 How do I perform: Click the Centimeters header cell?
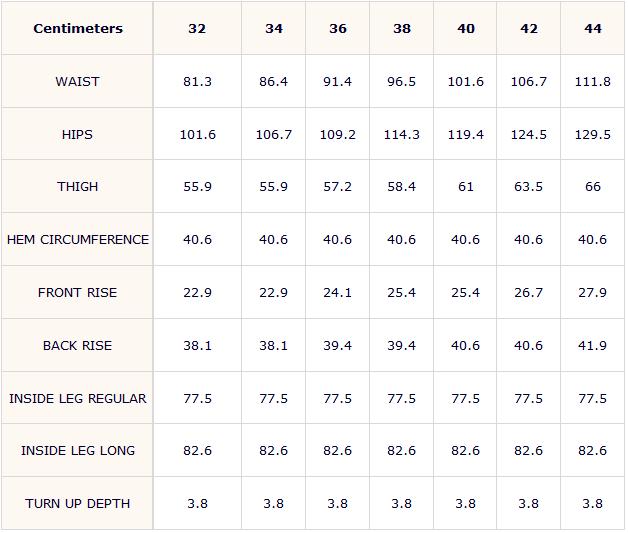point(78,28)
